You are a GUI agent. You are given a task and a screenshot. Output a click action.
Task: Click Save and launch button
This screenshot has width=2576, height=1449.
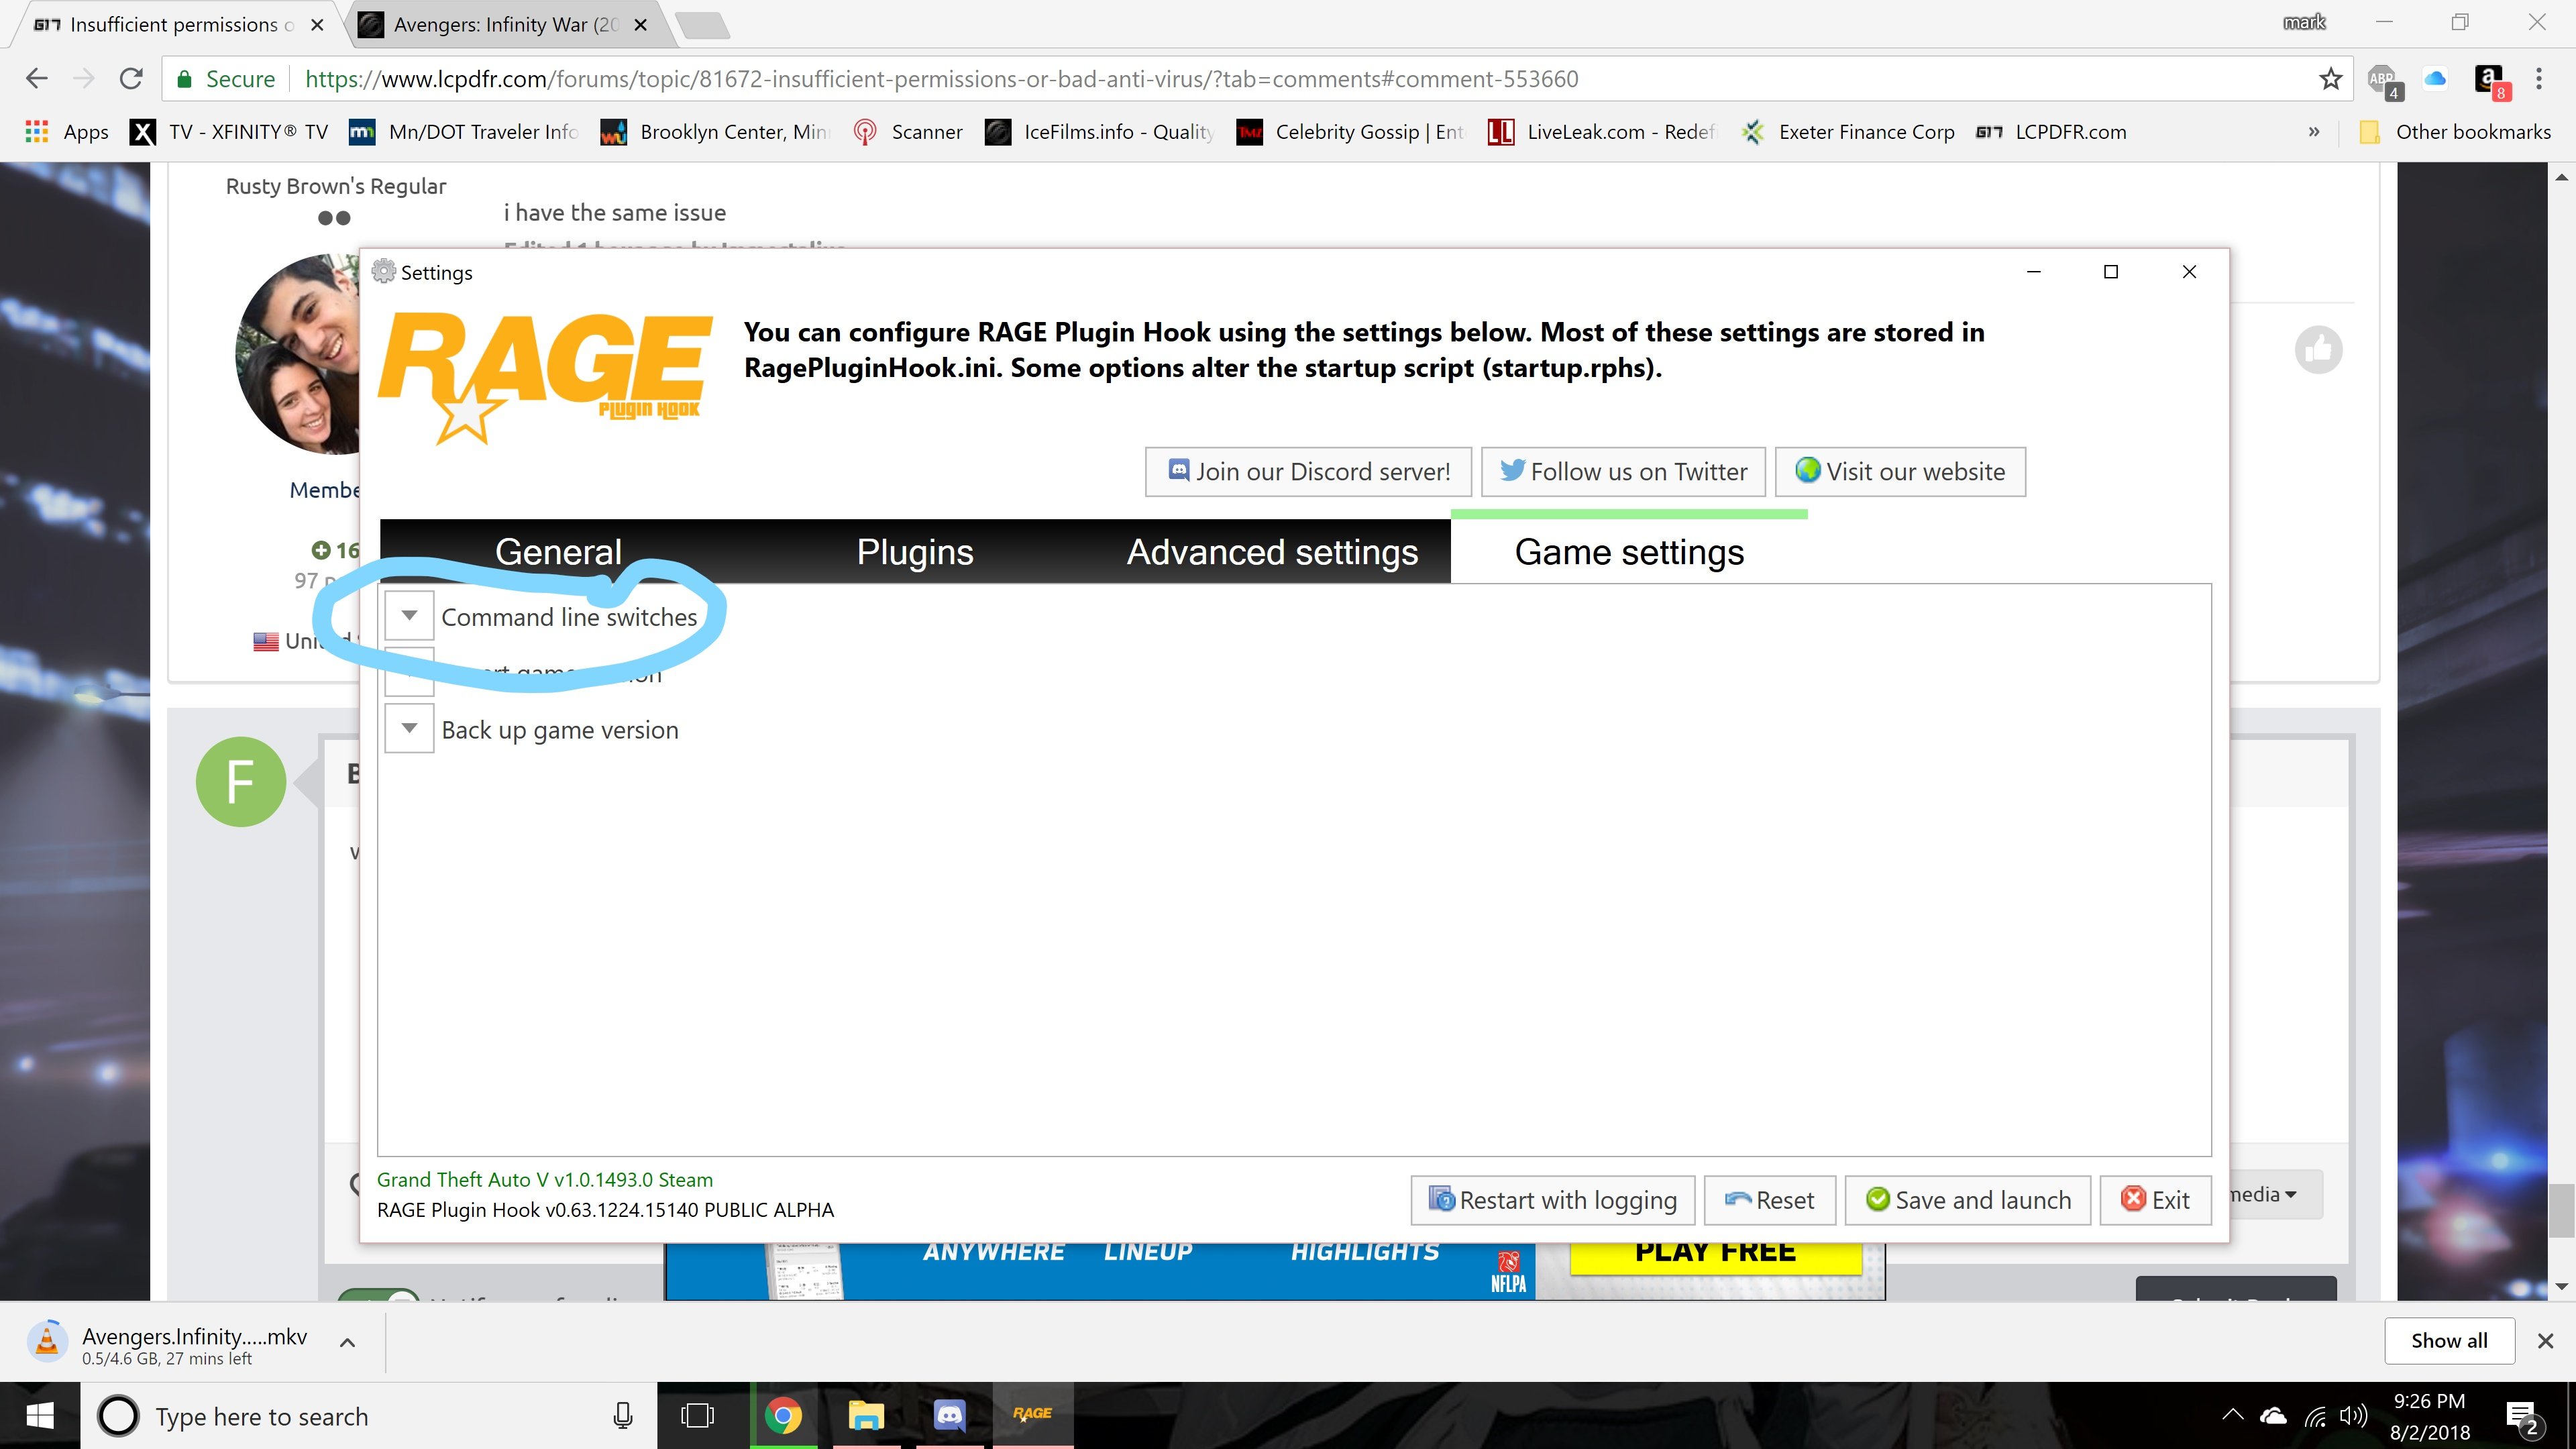(x=1967, y=1200)
